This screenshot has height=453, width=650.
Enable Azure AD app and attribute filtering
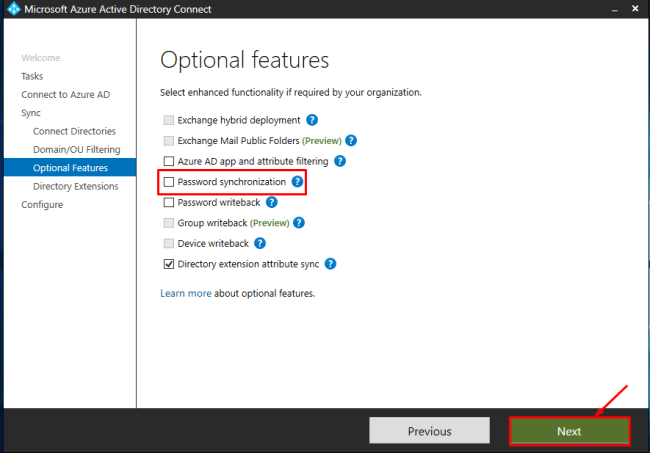169,161
